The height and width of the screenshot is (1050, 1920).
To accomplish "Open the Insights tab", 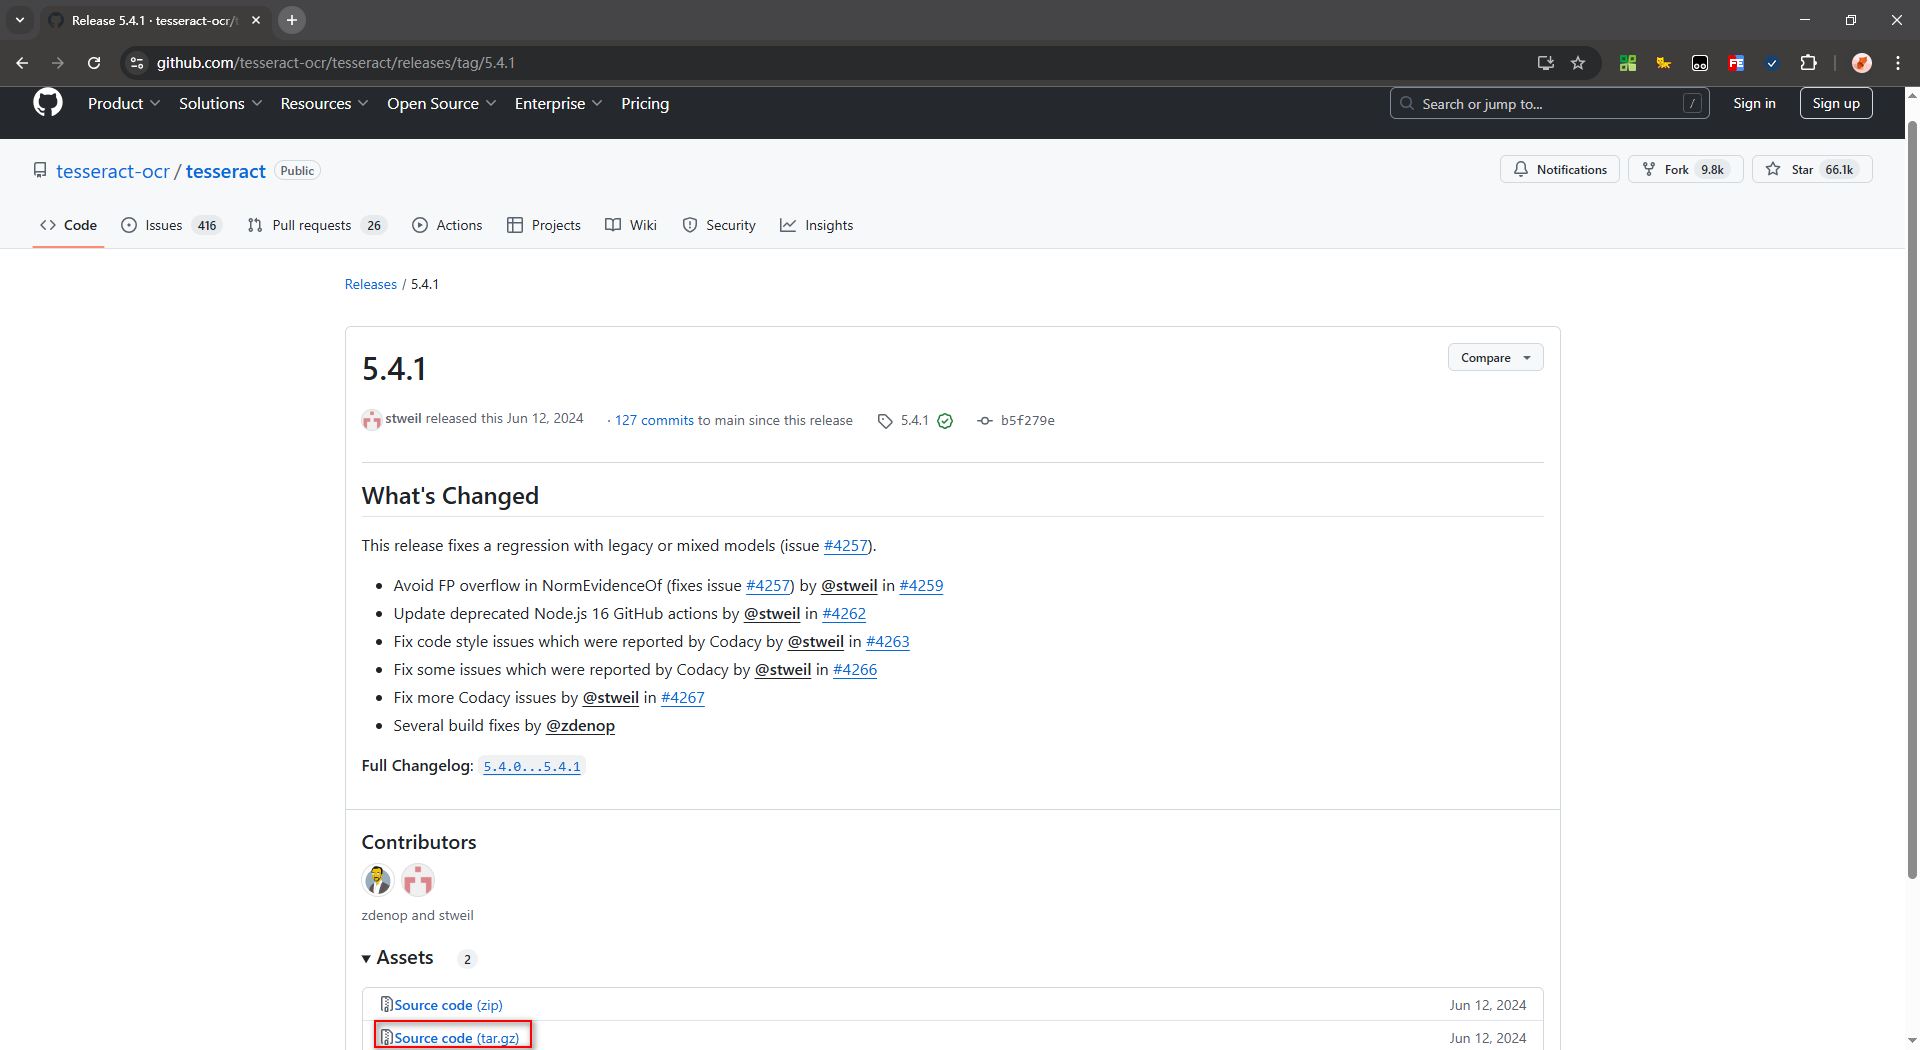I will tap(817, 226).
